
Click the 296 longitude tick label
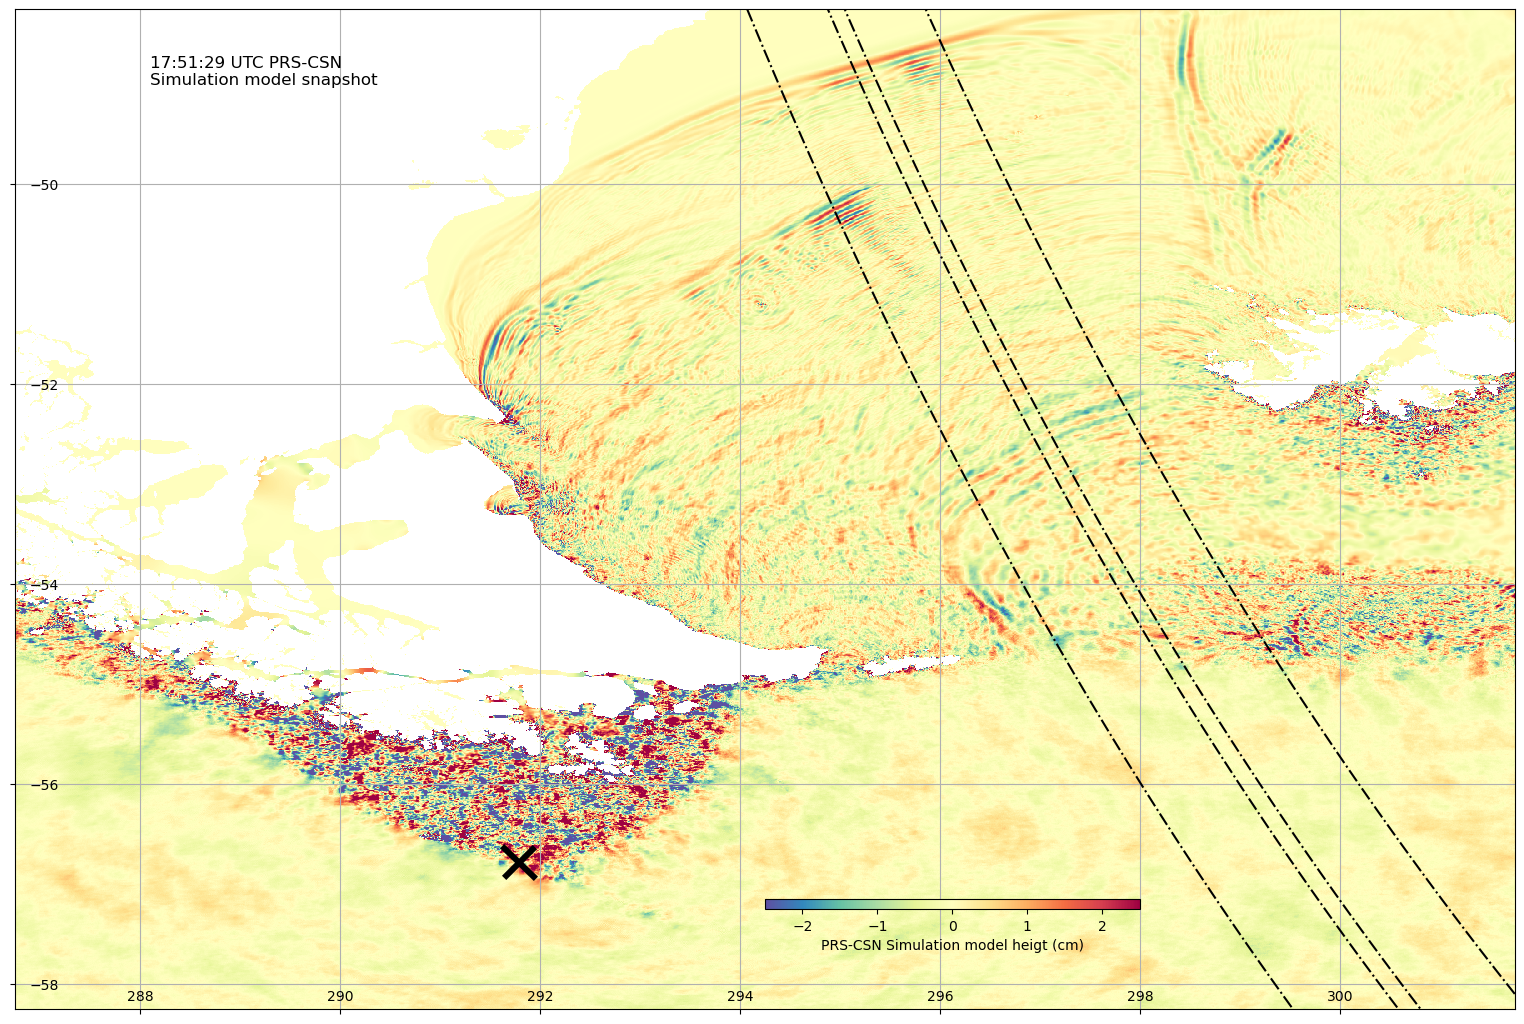[940, 996]
